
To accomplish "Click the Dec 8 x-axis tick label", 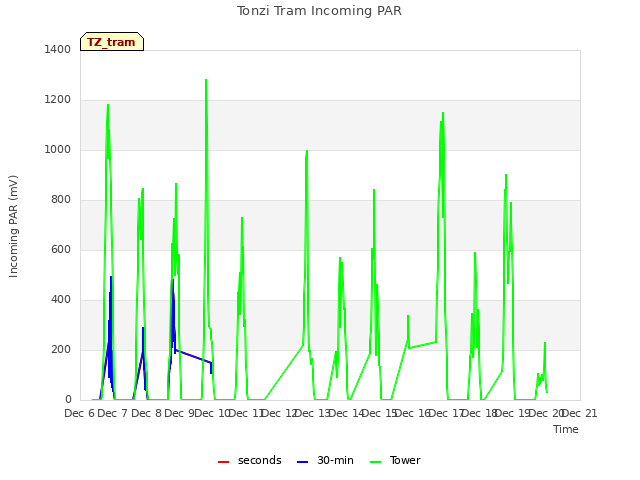I will (x=146, y=413).
